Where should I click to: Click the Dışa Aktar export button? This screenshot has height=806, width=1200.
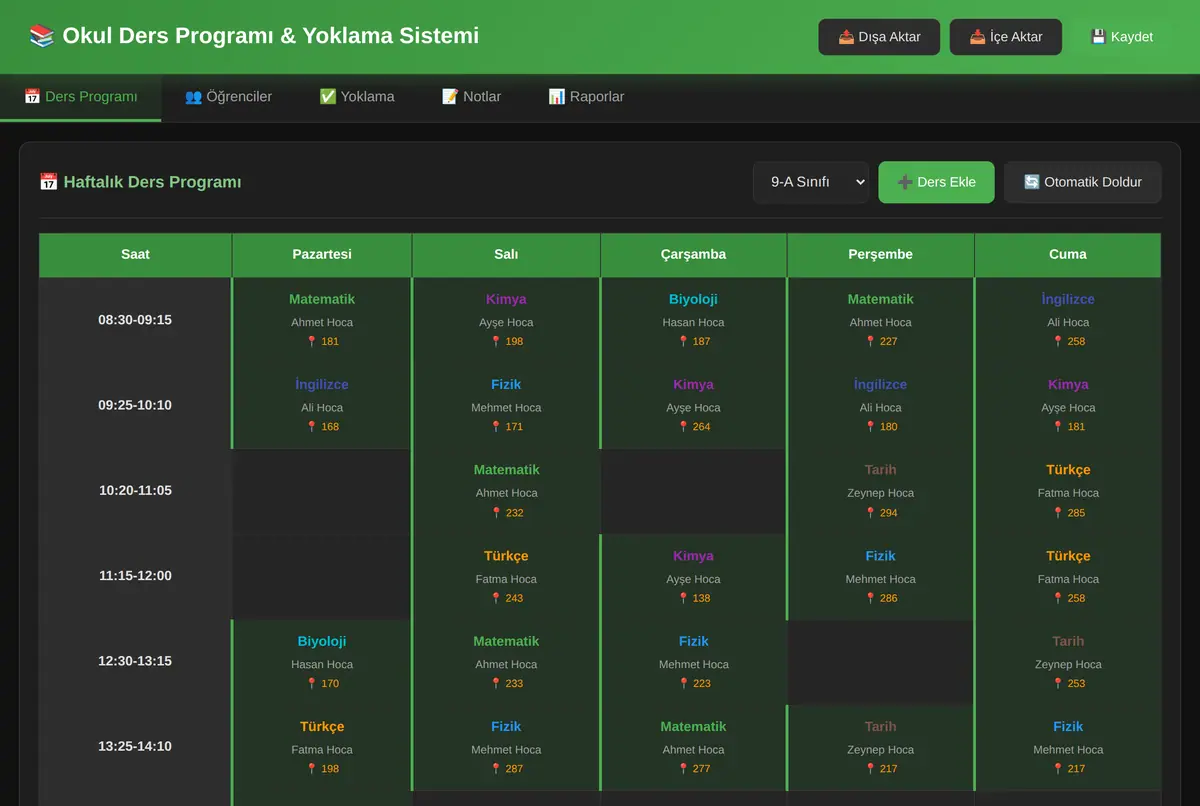[x=879, y=37]
